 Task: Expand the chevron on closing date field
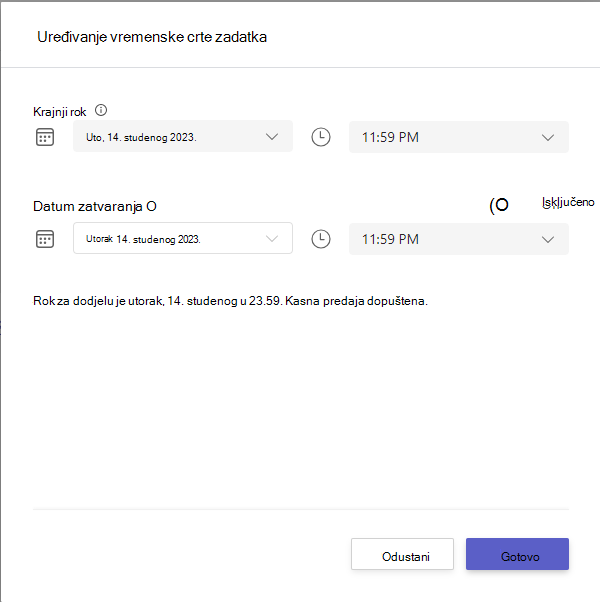(x=272, y=239)
